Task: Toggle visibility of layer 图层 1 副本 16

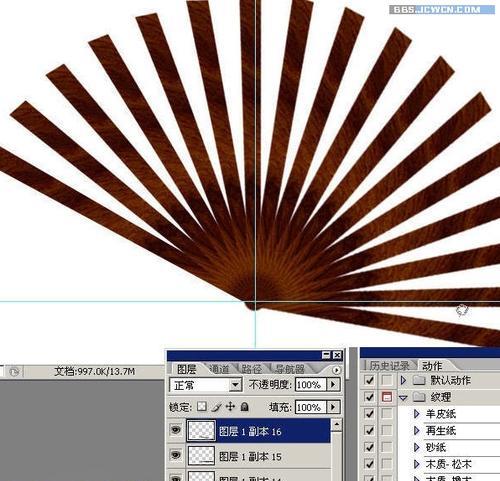Action: coord(176,430)
